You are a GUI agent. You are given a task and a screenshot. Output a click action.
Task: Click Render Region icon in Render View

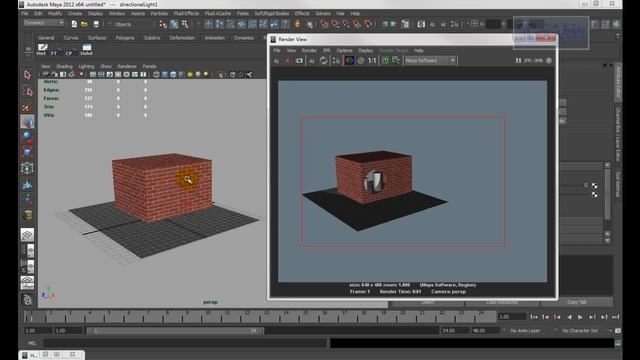click(x=288, y=60)
